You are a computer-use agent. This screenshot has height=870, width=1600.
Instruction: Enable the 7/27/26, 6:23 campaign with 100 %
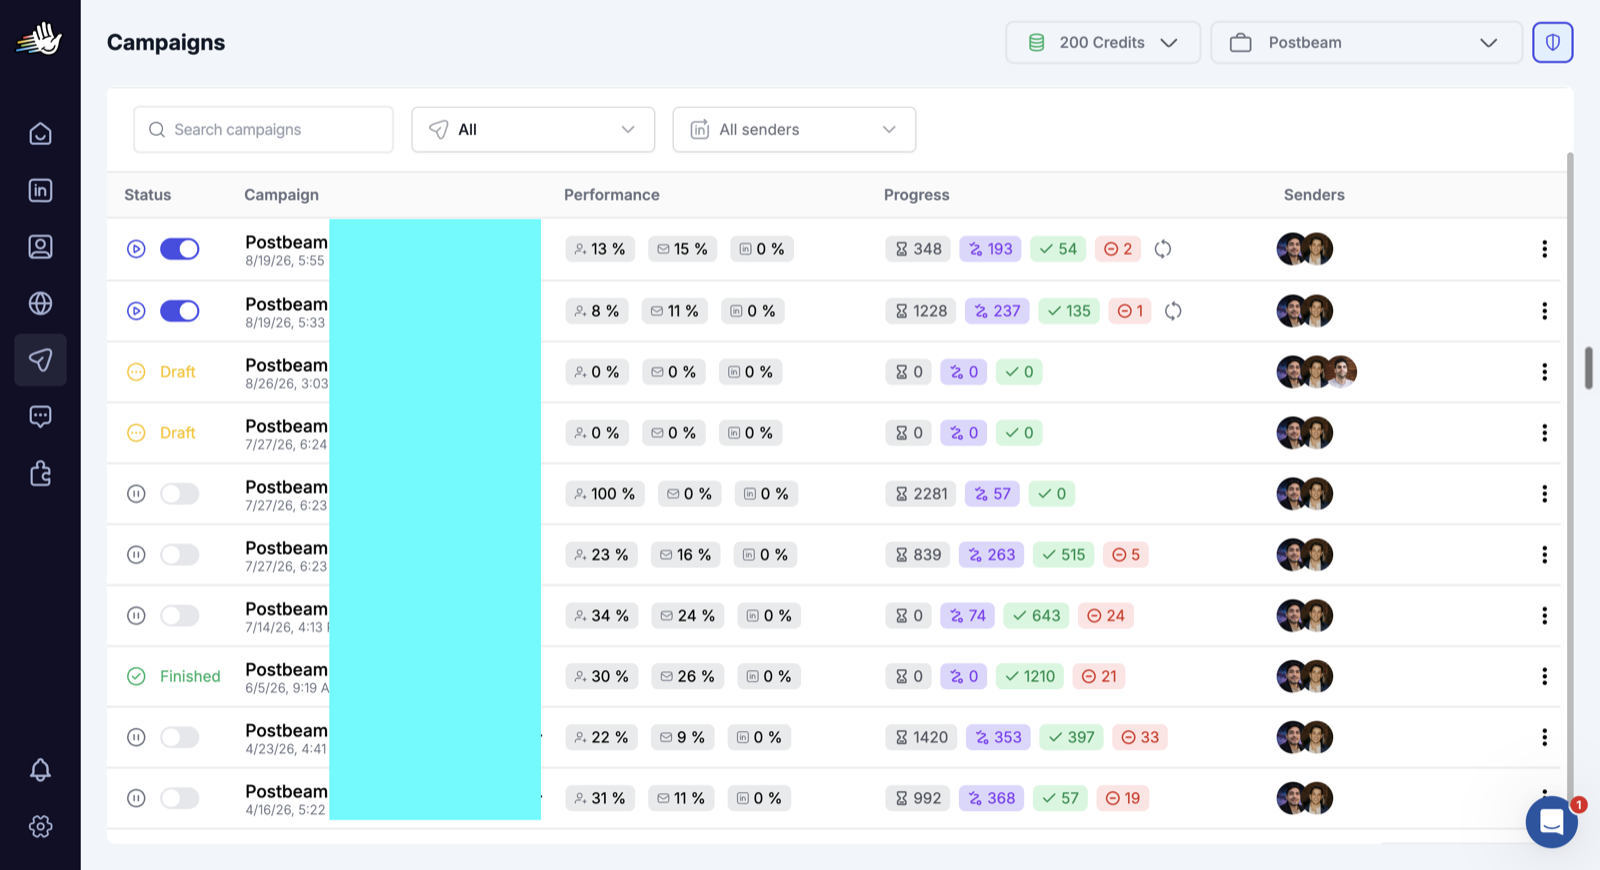click(180, 494)
